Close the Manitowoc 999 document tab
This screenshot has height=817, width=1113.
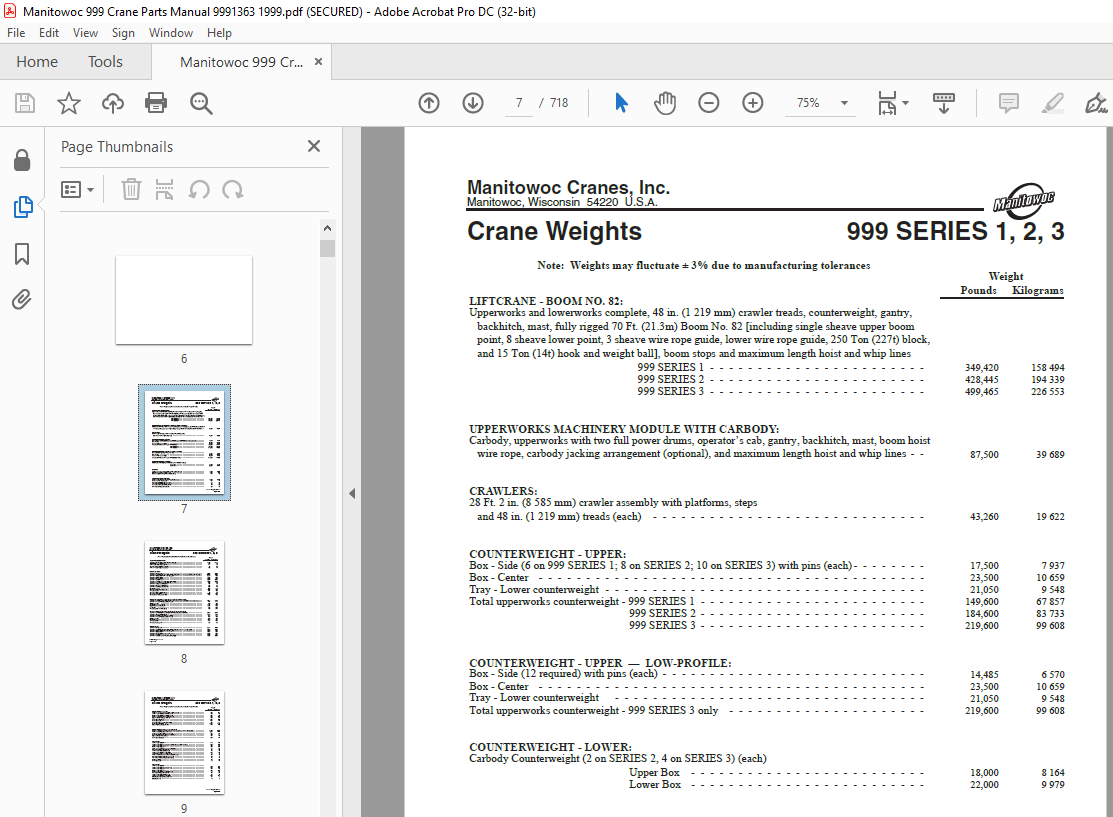click(x=319, y=62)
